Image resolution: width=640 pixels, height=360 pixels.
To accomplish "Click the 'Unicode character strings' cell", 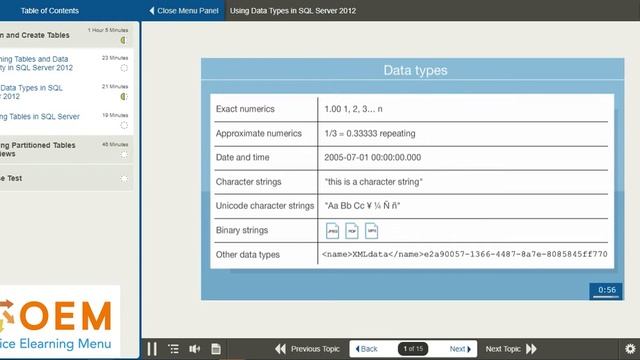I will pos(265,206).
